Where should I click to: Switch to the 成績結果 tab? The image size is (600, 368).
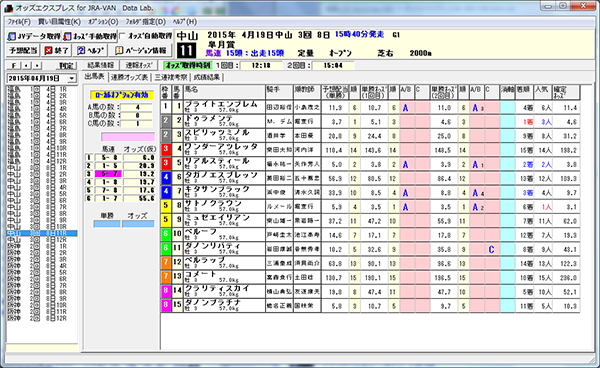point(207,77)
